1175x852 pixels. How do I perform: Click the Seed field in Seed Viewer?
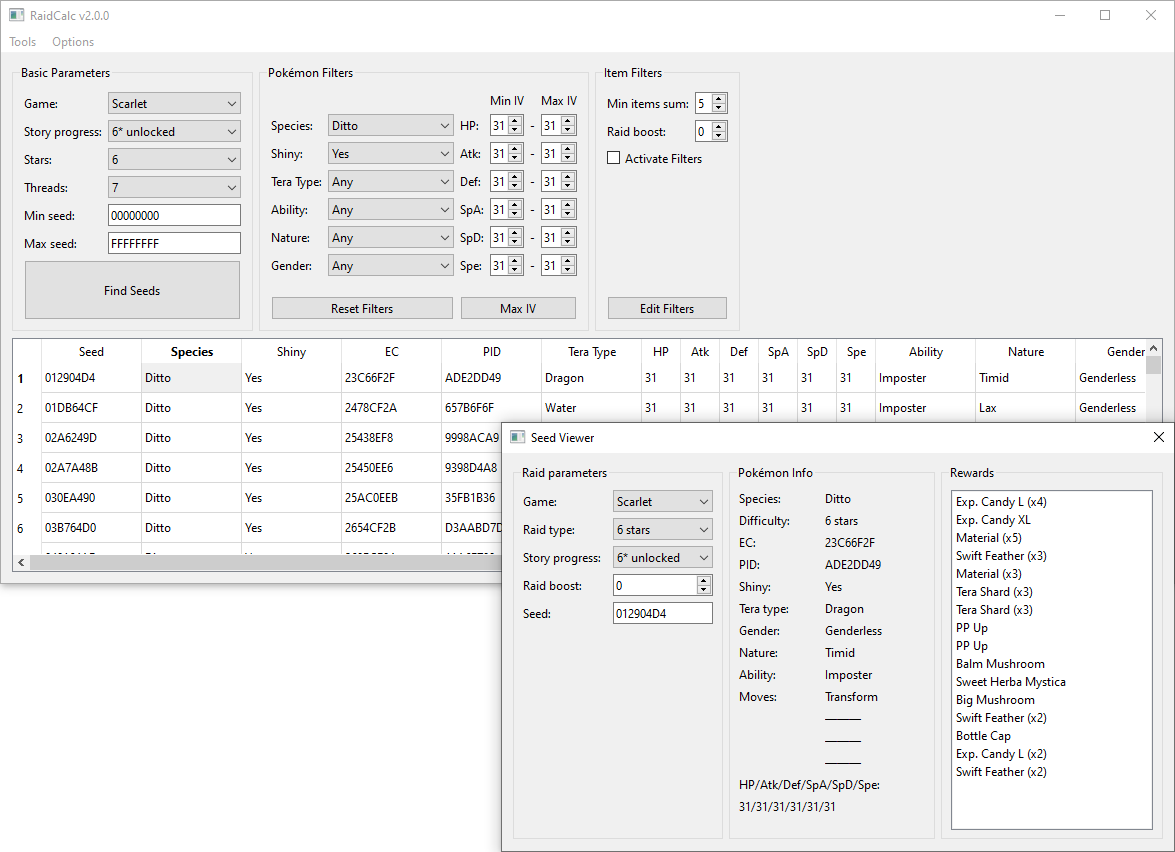point(662,613)
